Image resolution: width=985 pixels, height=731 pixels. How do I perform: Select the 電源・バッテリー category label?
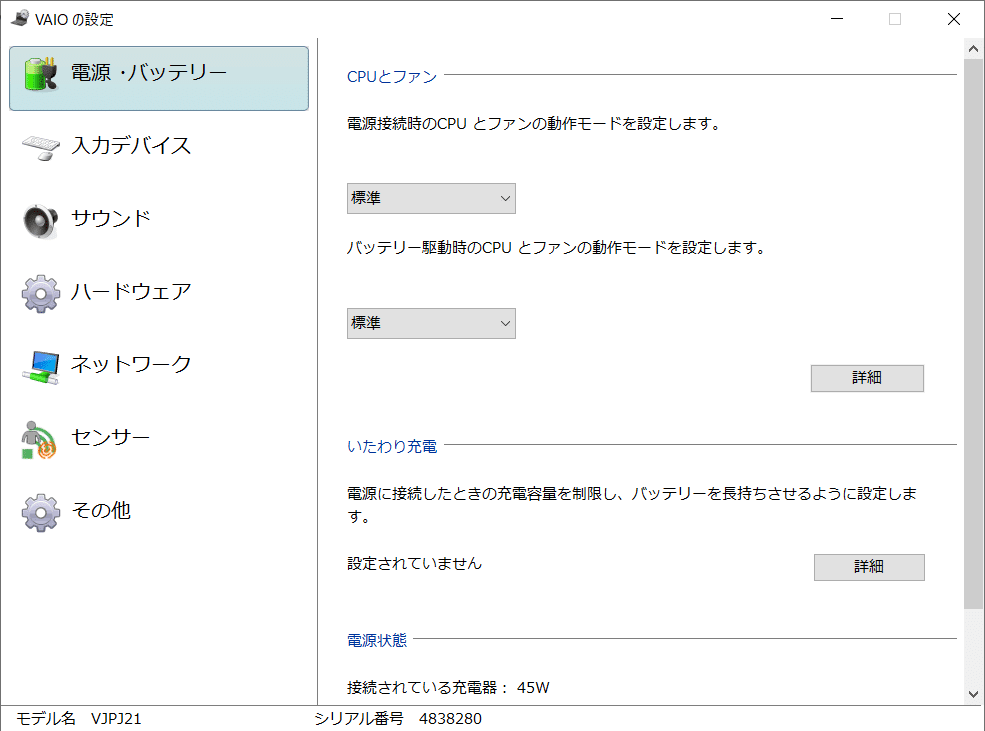[x=149, y=73]
